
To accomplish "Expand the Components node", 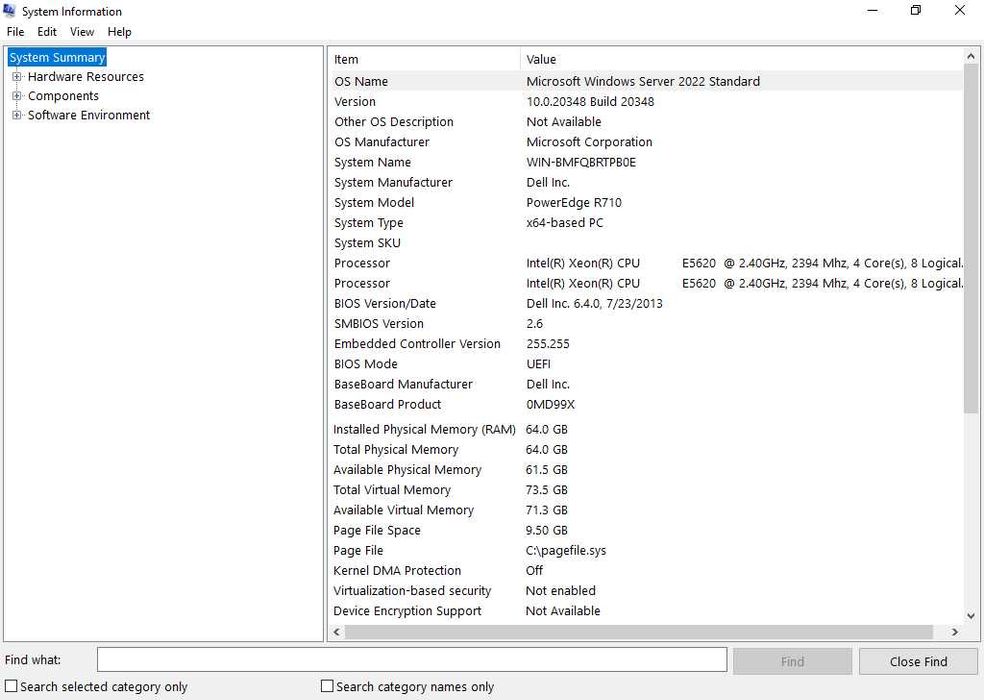I will (x=16, y=96).
